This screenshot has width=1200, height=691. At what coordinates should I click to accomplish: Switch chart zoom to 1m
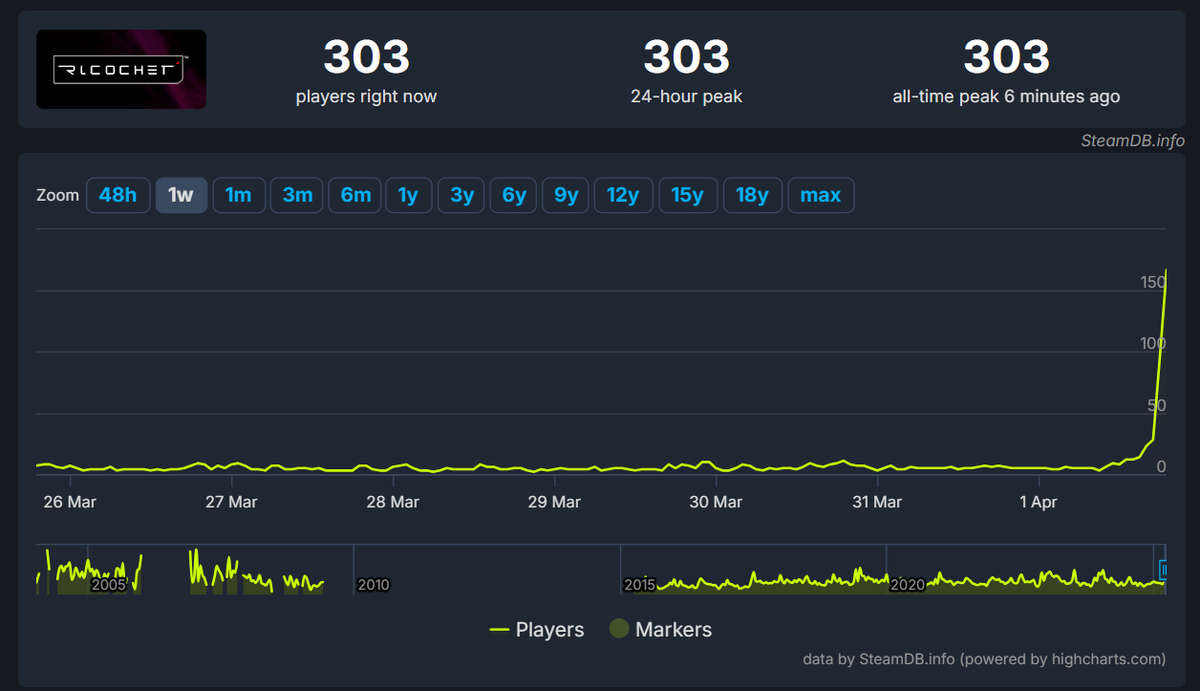239,195
